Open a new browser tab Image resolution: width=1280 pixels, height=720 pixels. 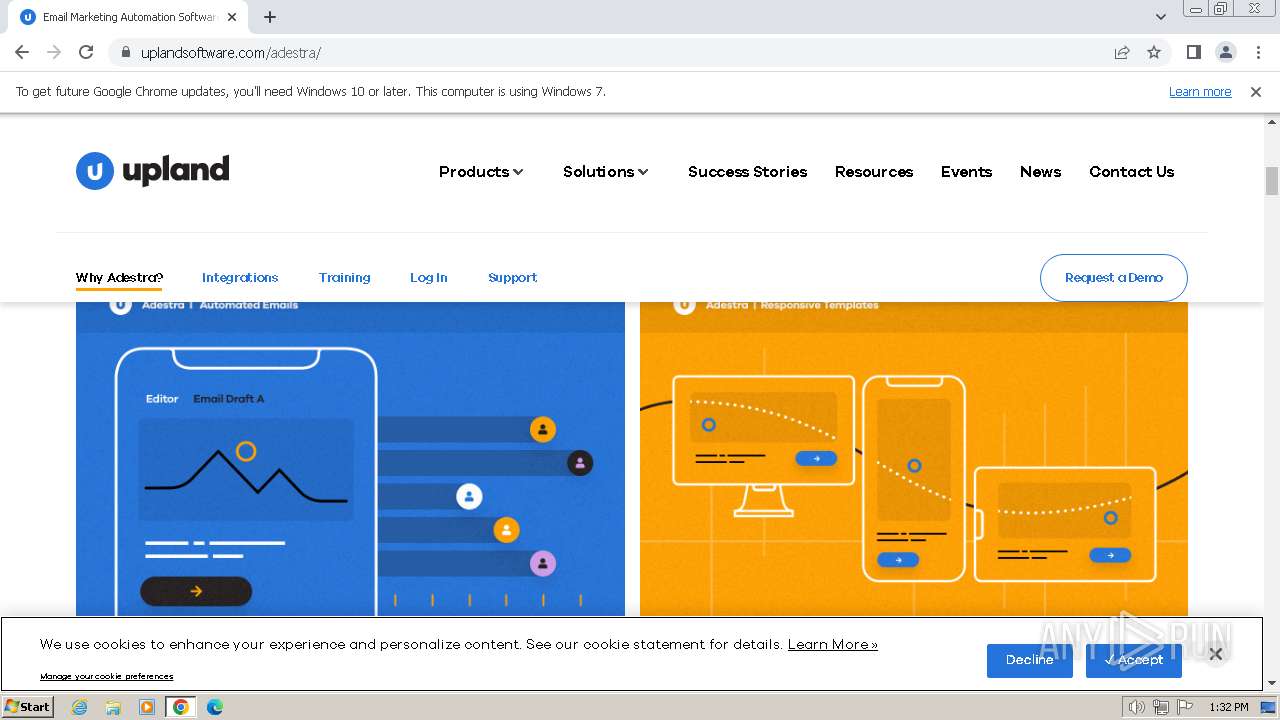(x=270, y=17)
